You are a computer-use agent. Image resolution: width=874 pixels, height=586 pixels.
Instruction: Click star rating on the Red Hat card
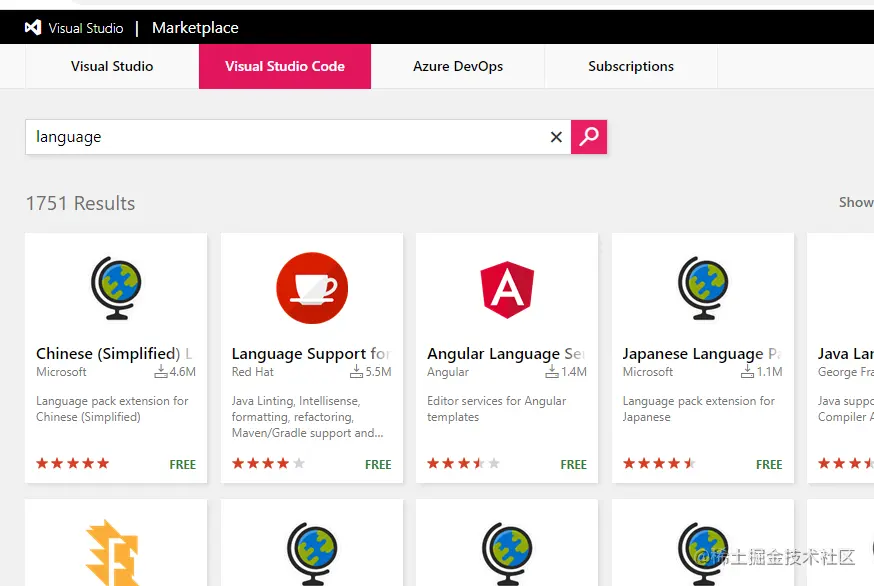268,463
